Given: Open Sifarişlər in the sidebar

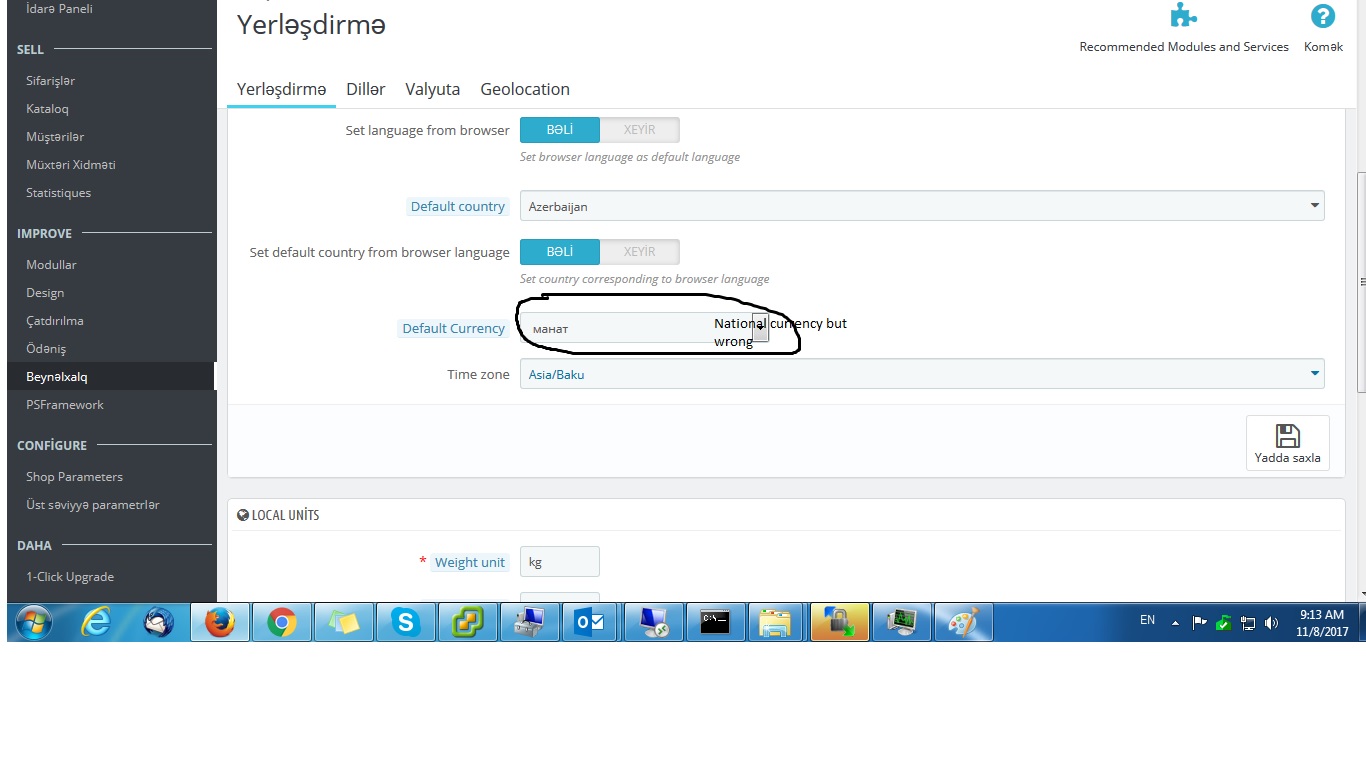Looking at the screenshot, I should click(x=51, y=81).
